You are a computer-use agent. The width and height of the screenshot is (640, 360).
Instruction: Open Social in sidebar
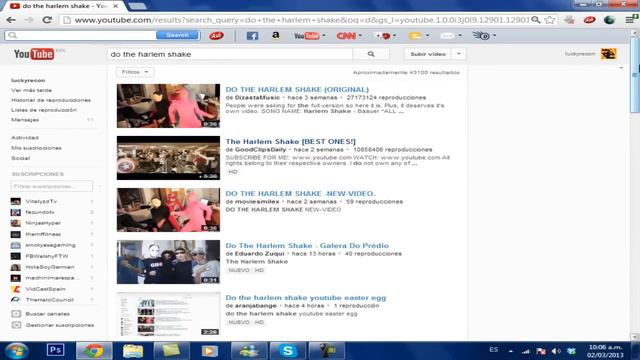[20, 158]
